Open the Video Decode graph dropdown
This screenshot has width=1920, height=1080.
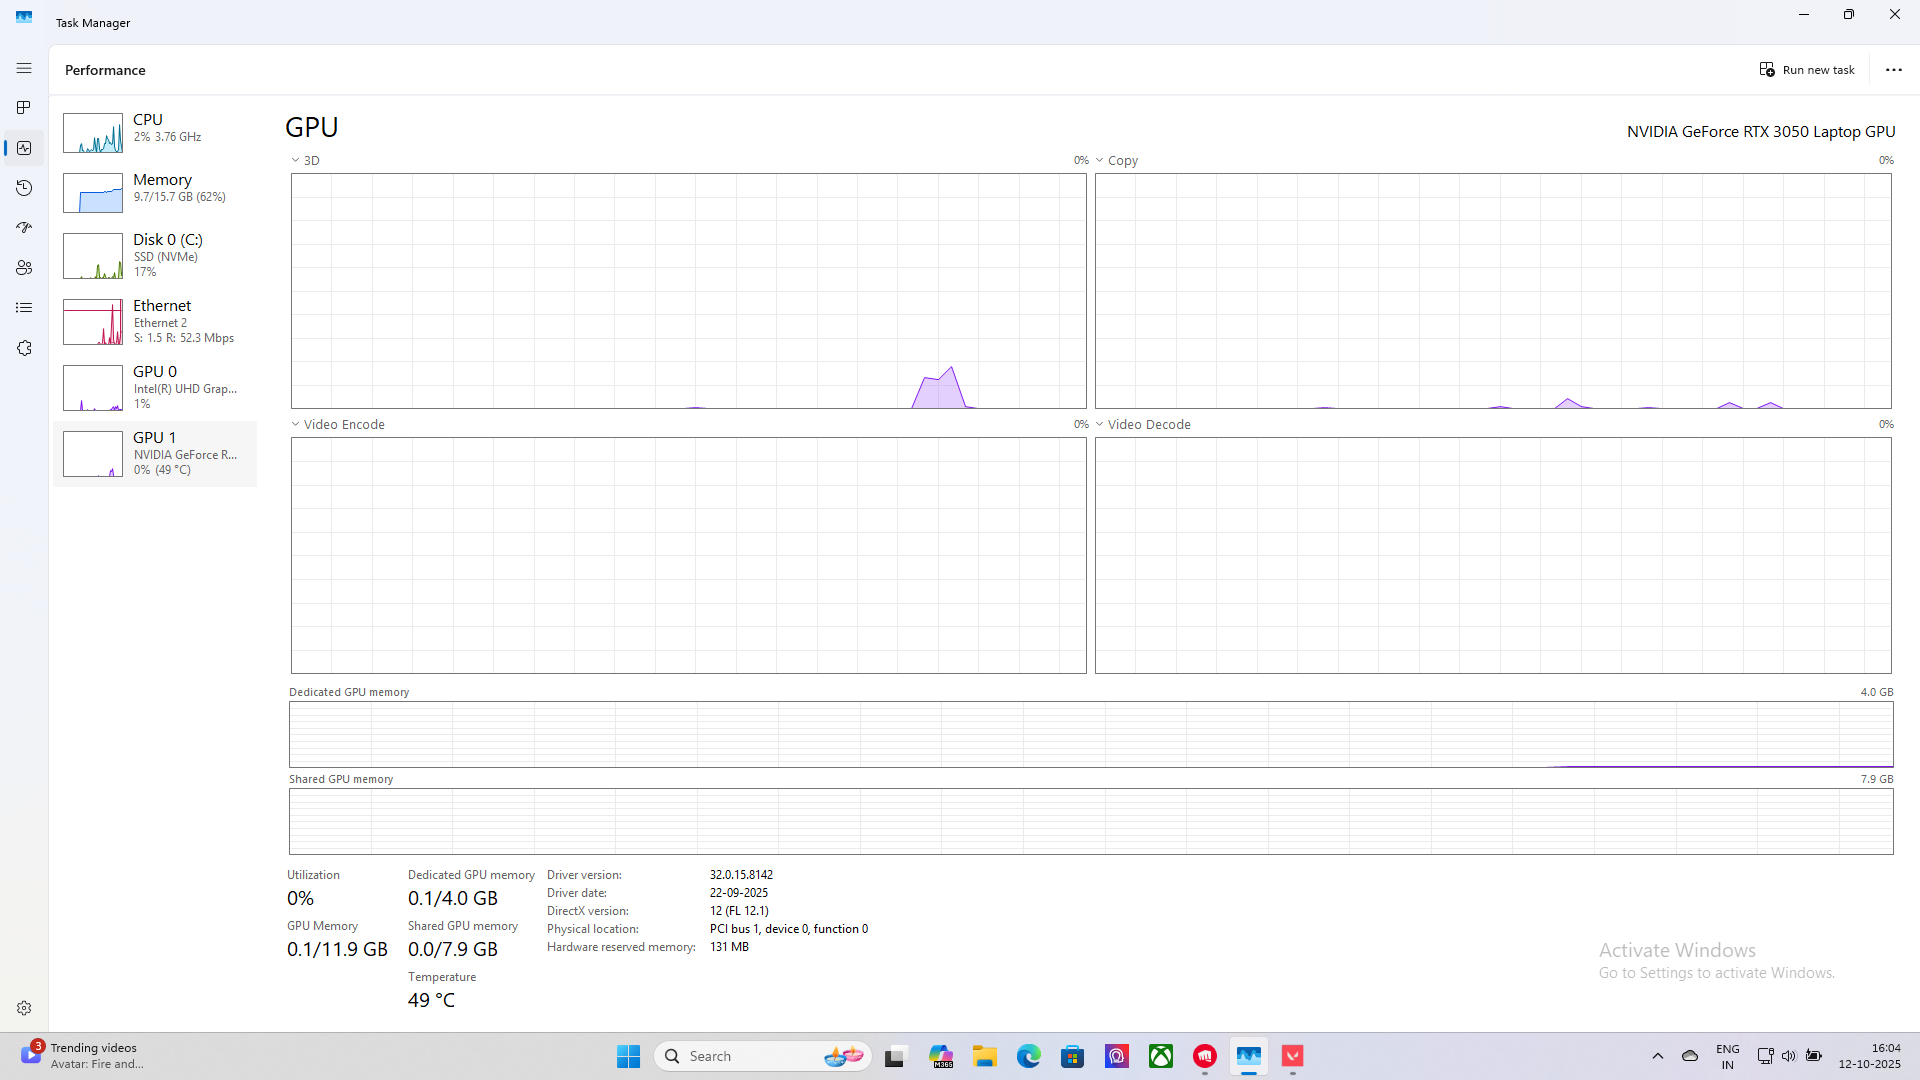coord(1142,424)
